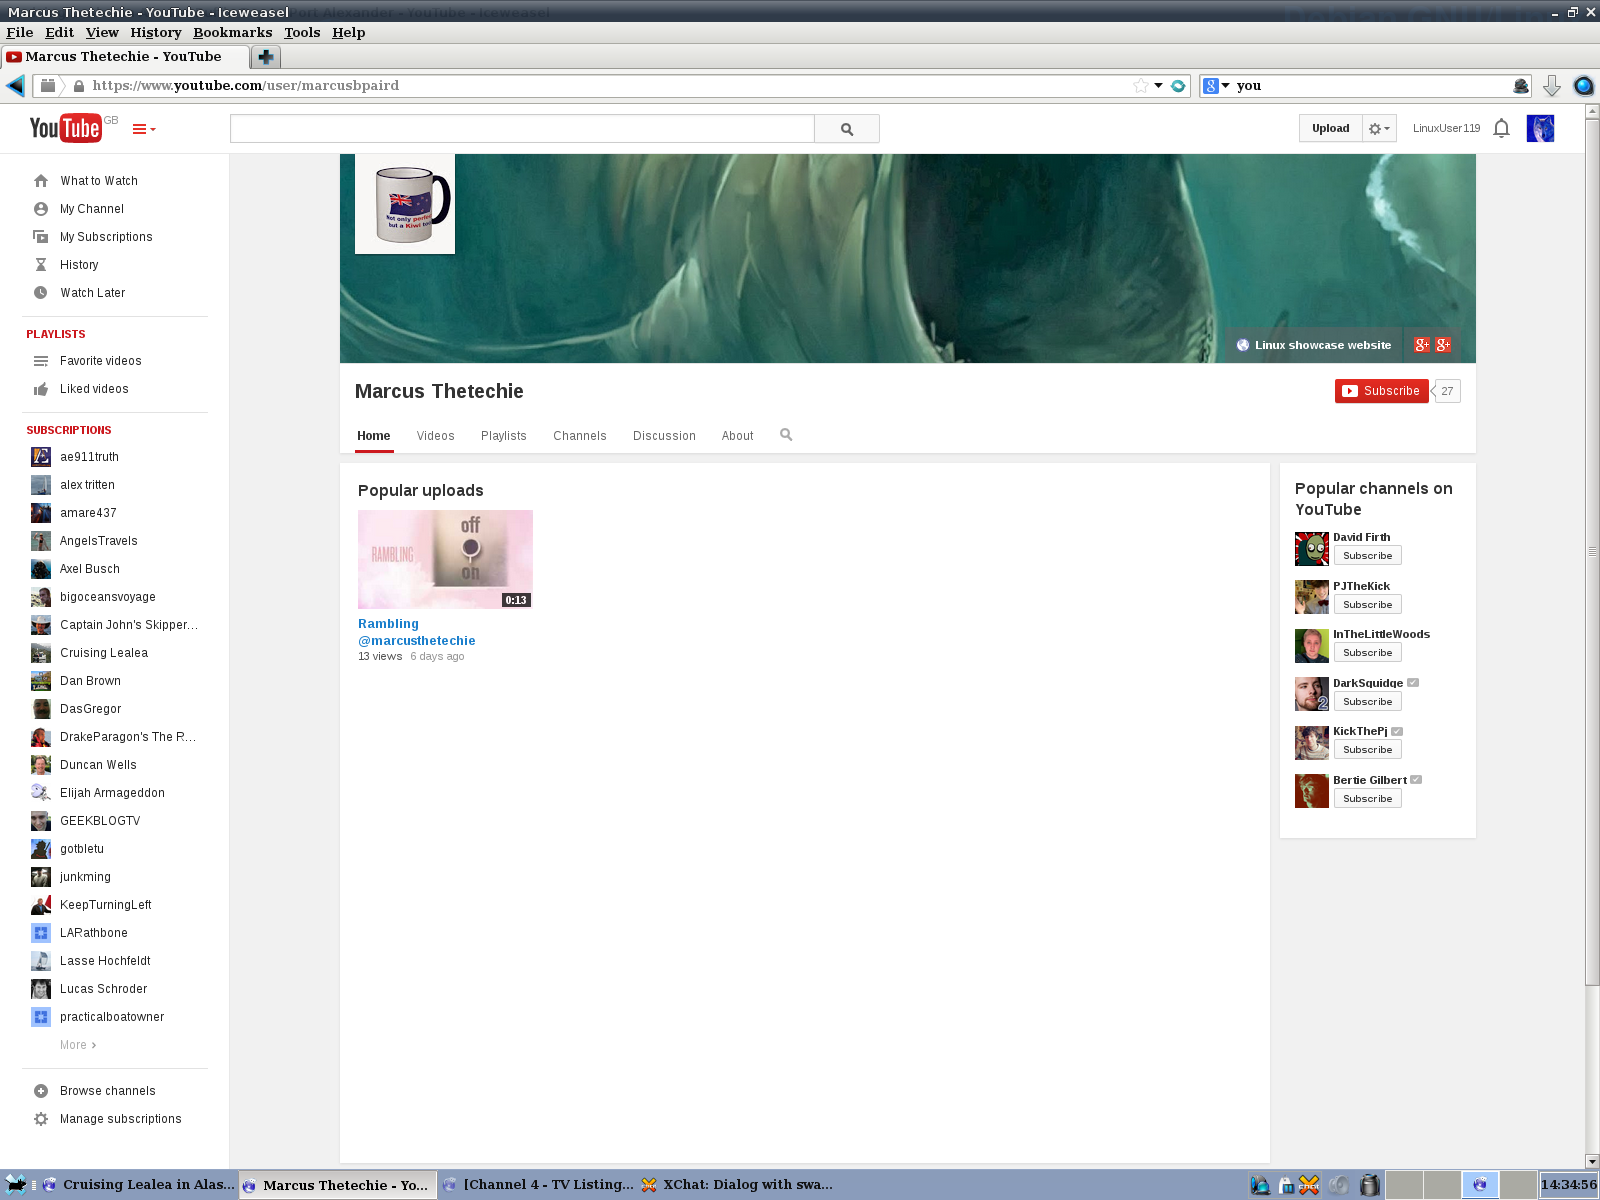Viewport: 1600px width, 1200px height.
Task: Open the Tools menu
Action: [302, 33]
